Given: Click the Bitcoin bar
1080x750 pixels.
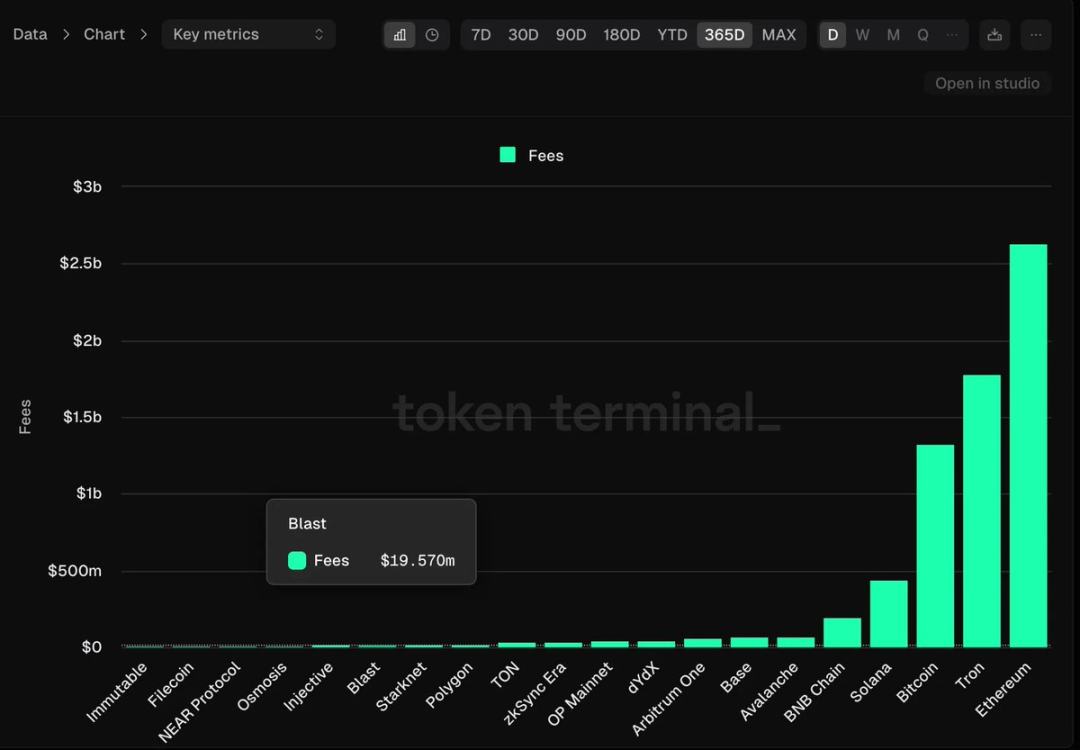Looking at the screenshot, I should coord(935,546).
